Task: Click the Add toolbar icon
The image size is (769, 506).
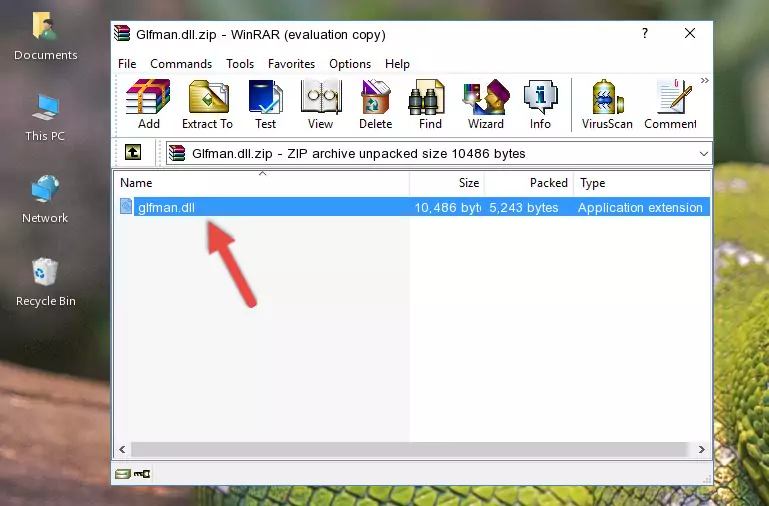Action: coord(148,104)
